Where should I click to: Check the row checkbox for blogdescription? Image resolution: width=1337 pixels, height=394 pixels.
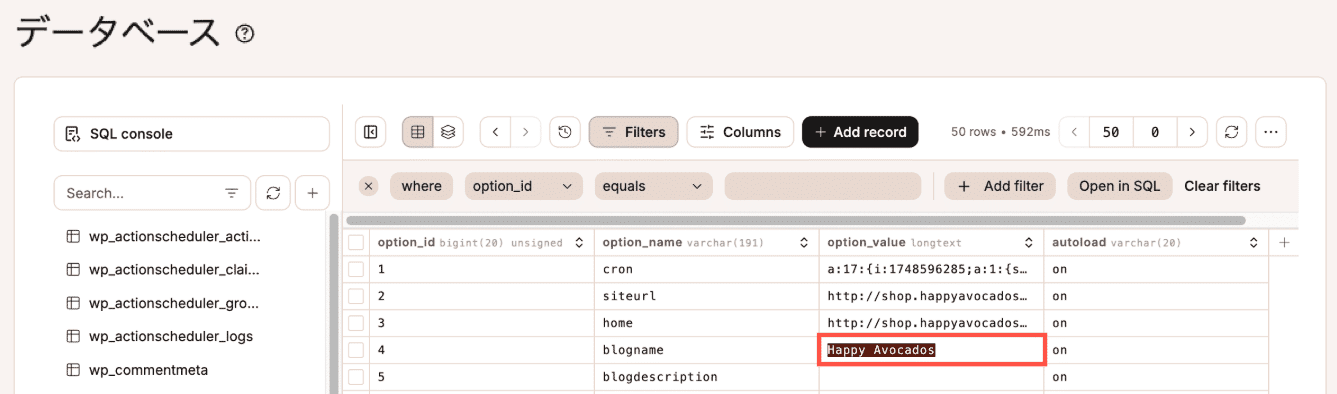[356, 377]
